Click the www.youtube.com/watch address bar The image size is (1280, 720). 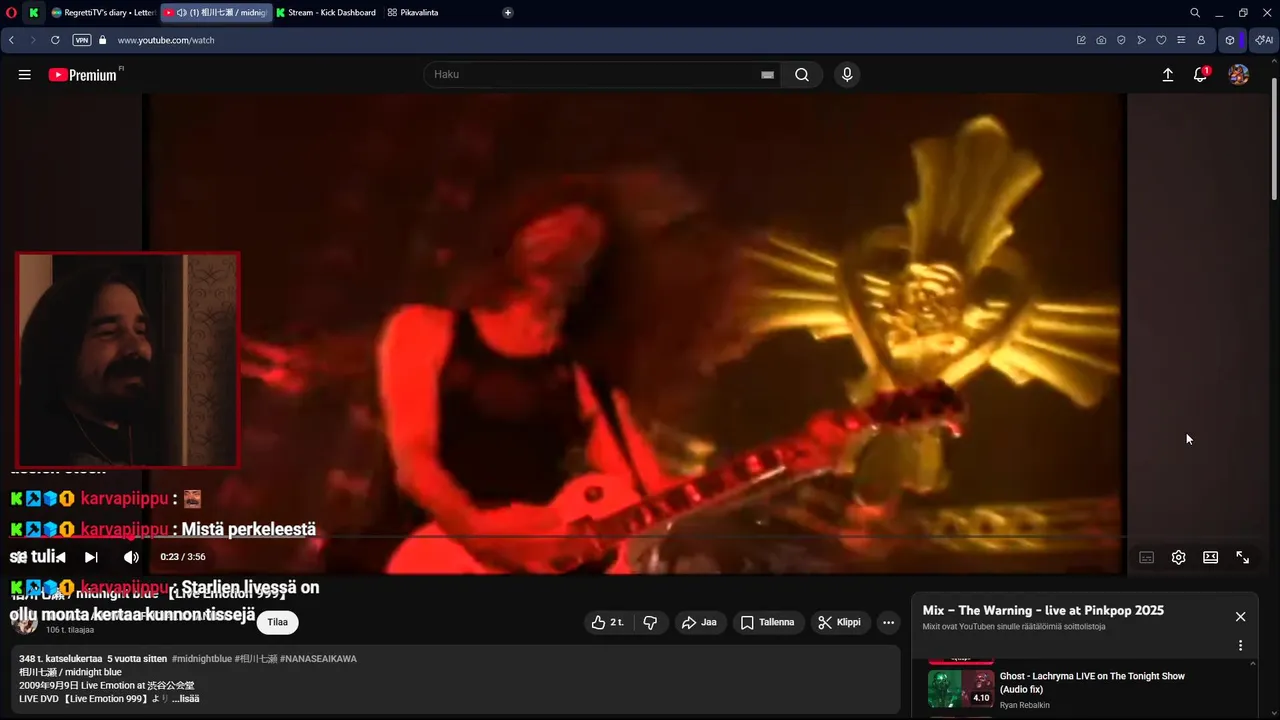(x=166, y=40)
